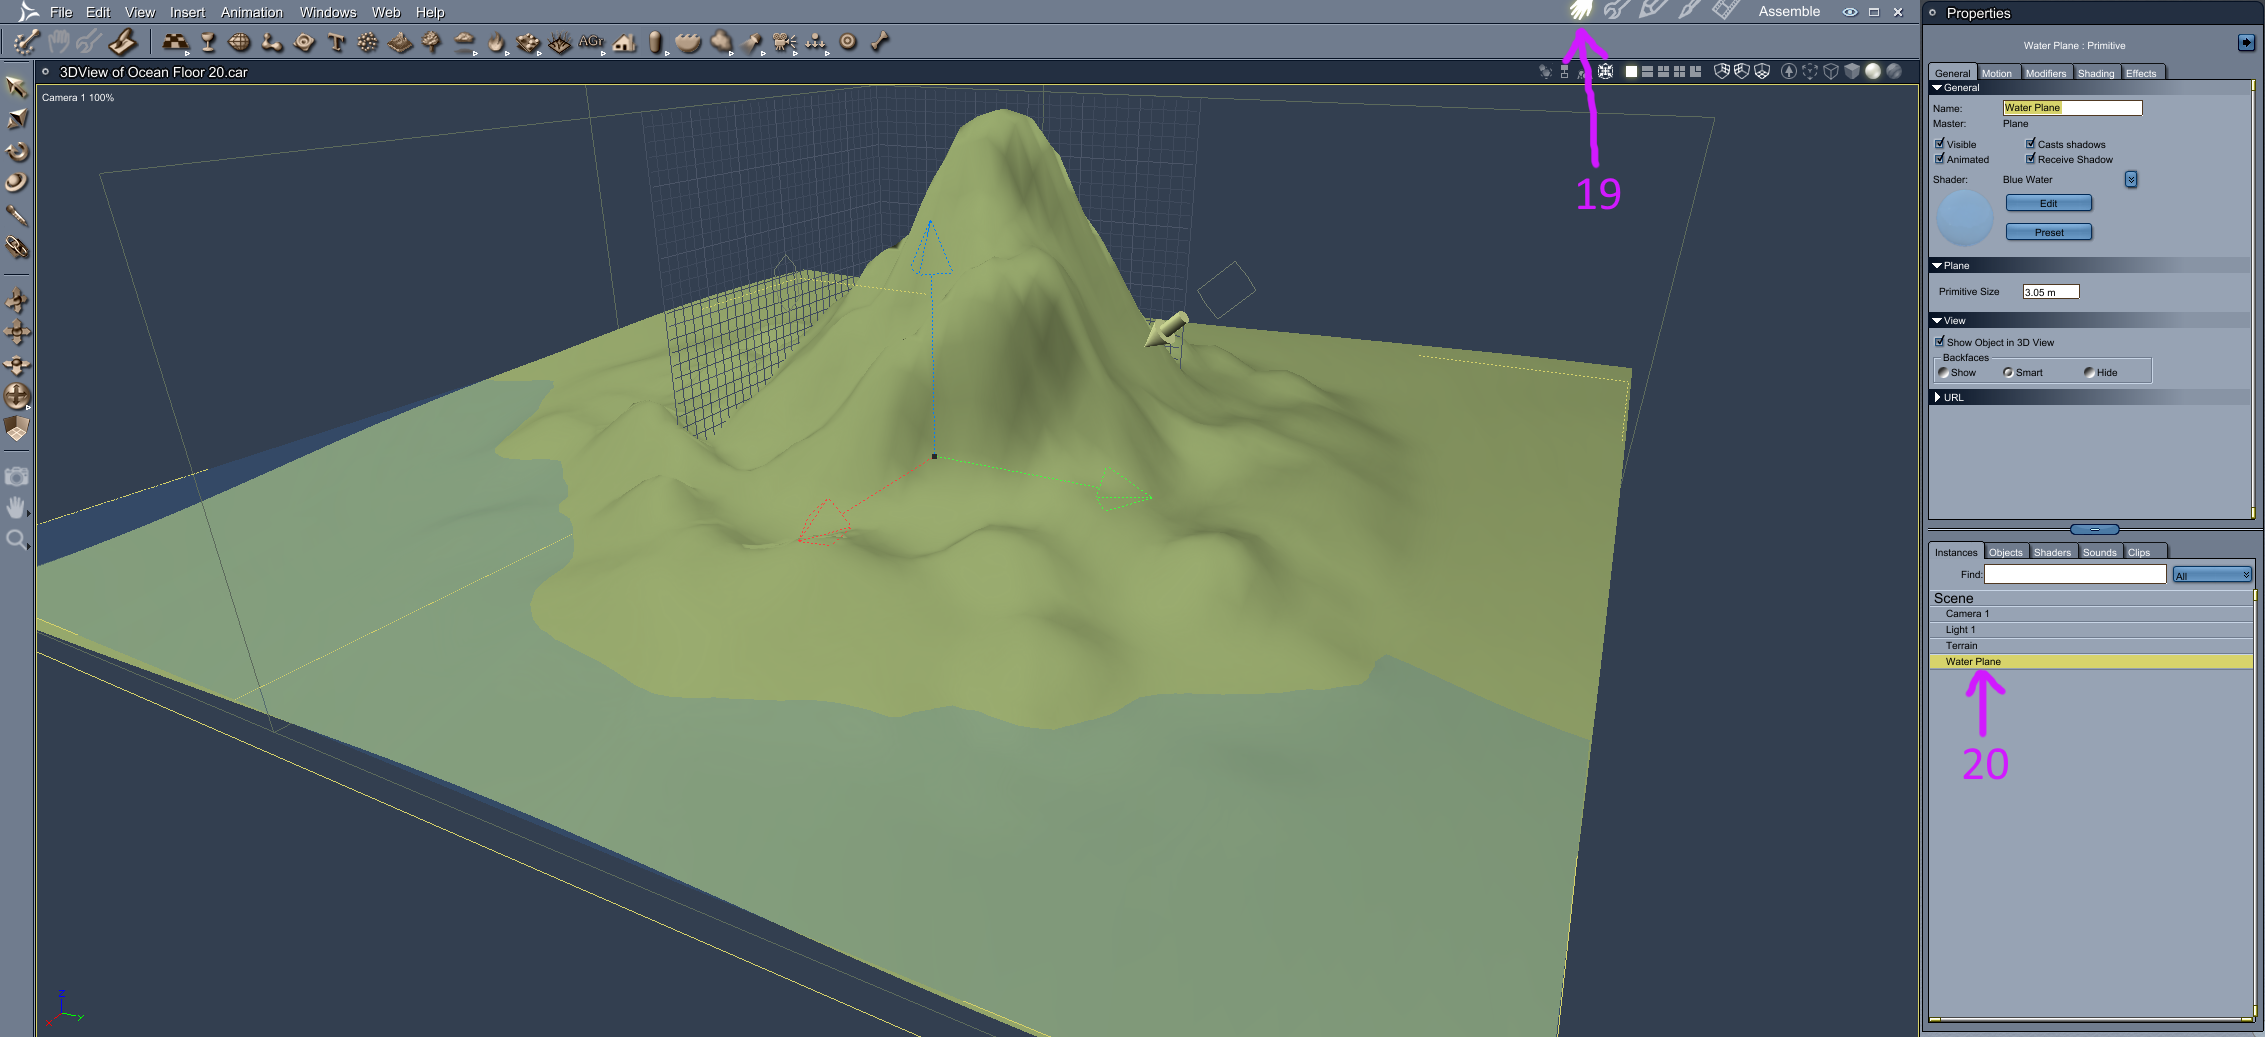Open the File menu
The image size is (2265, 1037).
[x=61, y=12]
